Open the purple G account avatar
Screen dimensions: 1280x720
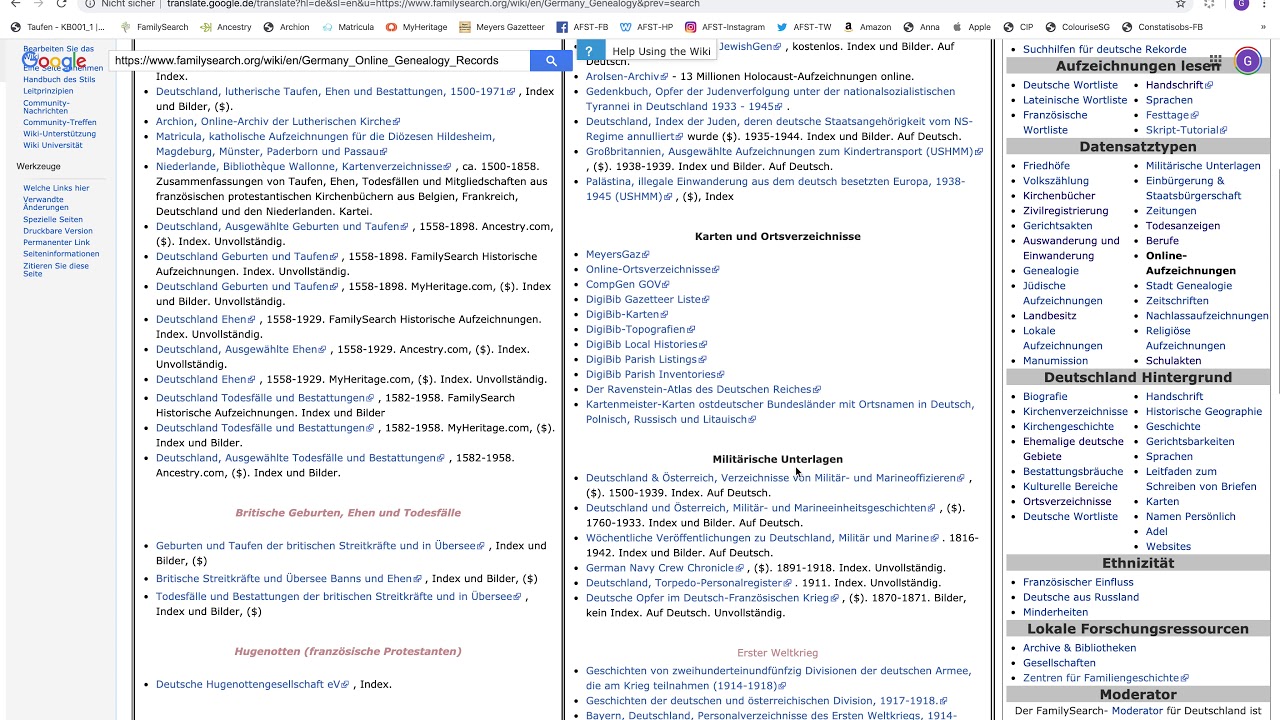click(x=1247, y=61)
